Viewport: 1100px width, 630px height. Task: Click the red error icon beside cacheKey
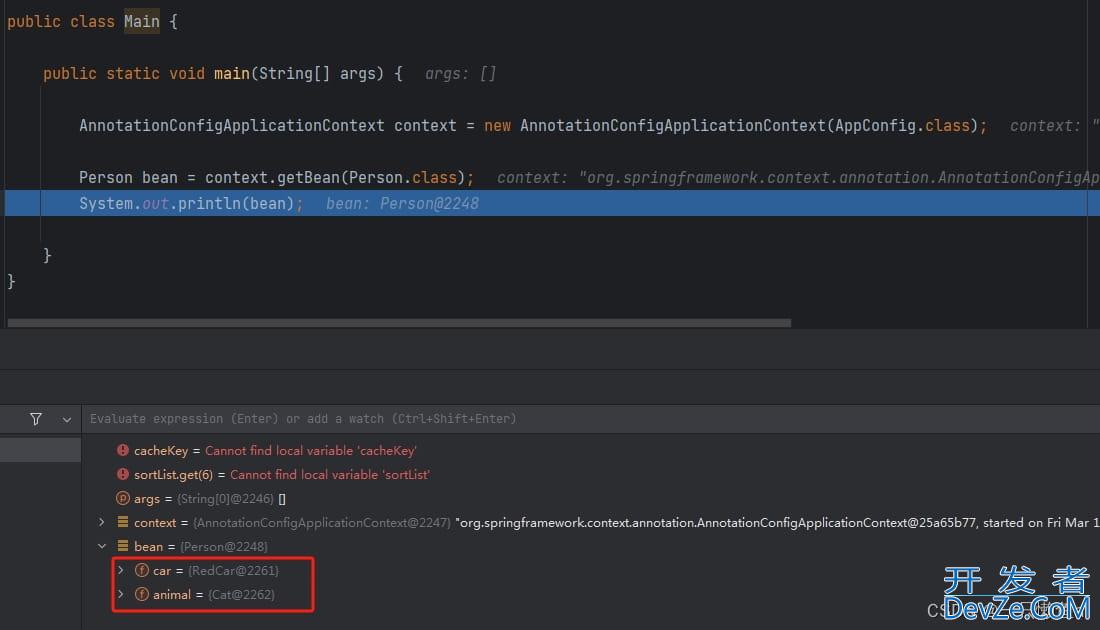[x=123, y=451]
